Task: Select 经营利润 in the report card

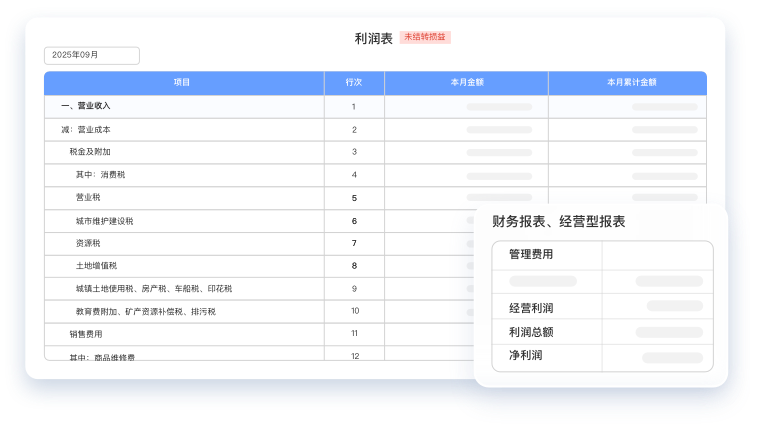Action: coord(531,307)
